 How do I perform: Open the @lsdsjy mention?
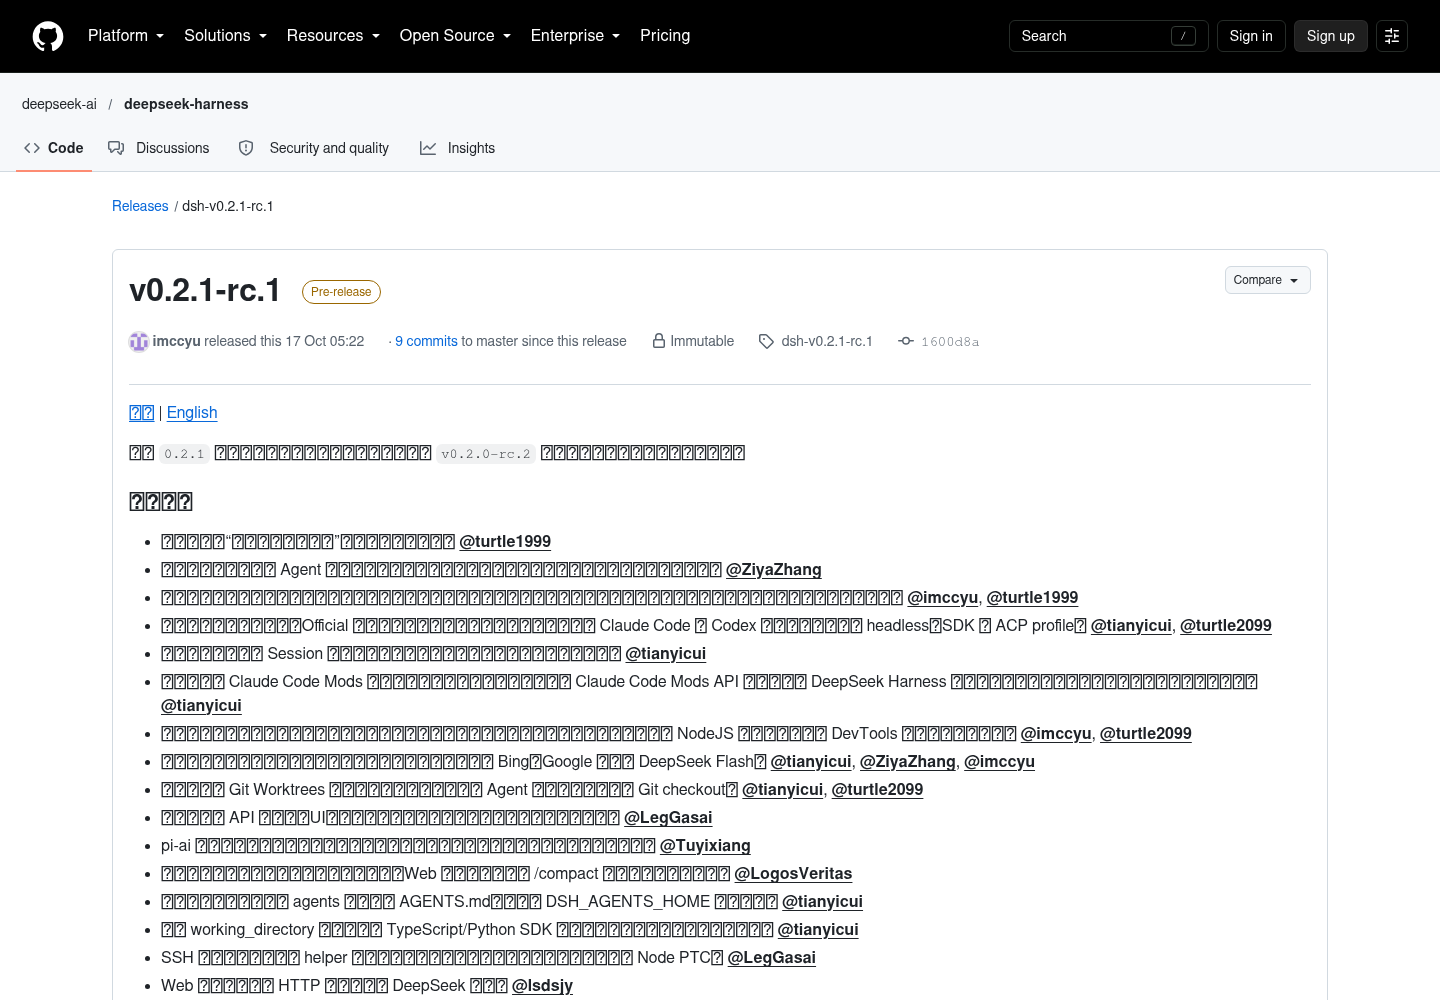coord(542,985)
